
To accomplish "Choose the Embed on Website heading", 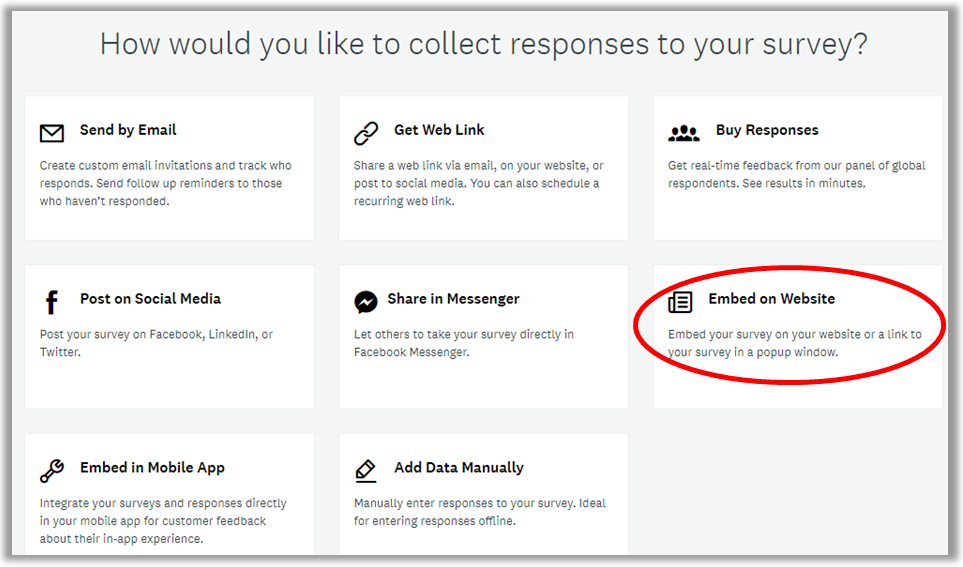I will 771,299.
